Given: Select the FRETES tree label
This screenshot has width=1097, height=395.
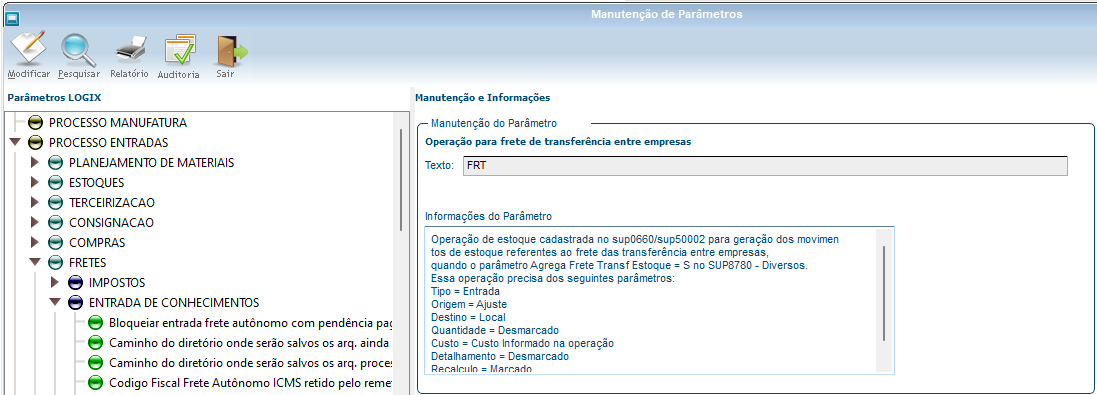Looking at the screenshot, I should 88,263.
